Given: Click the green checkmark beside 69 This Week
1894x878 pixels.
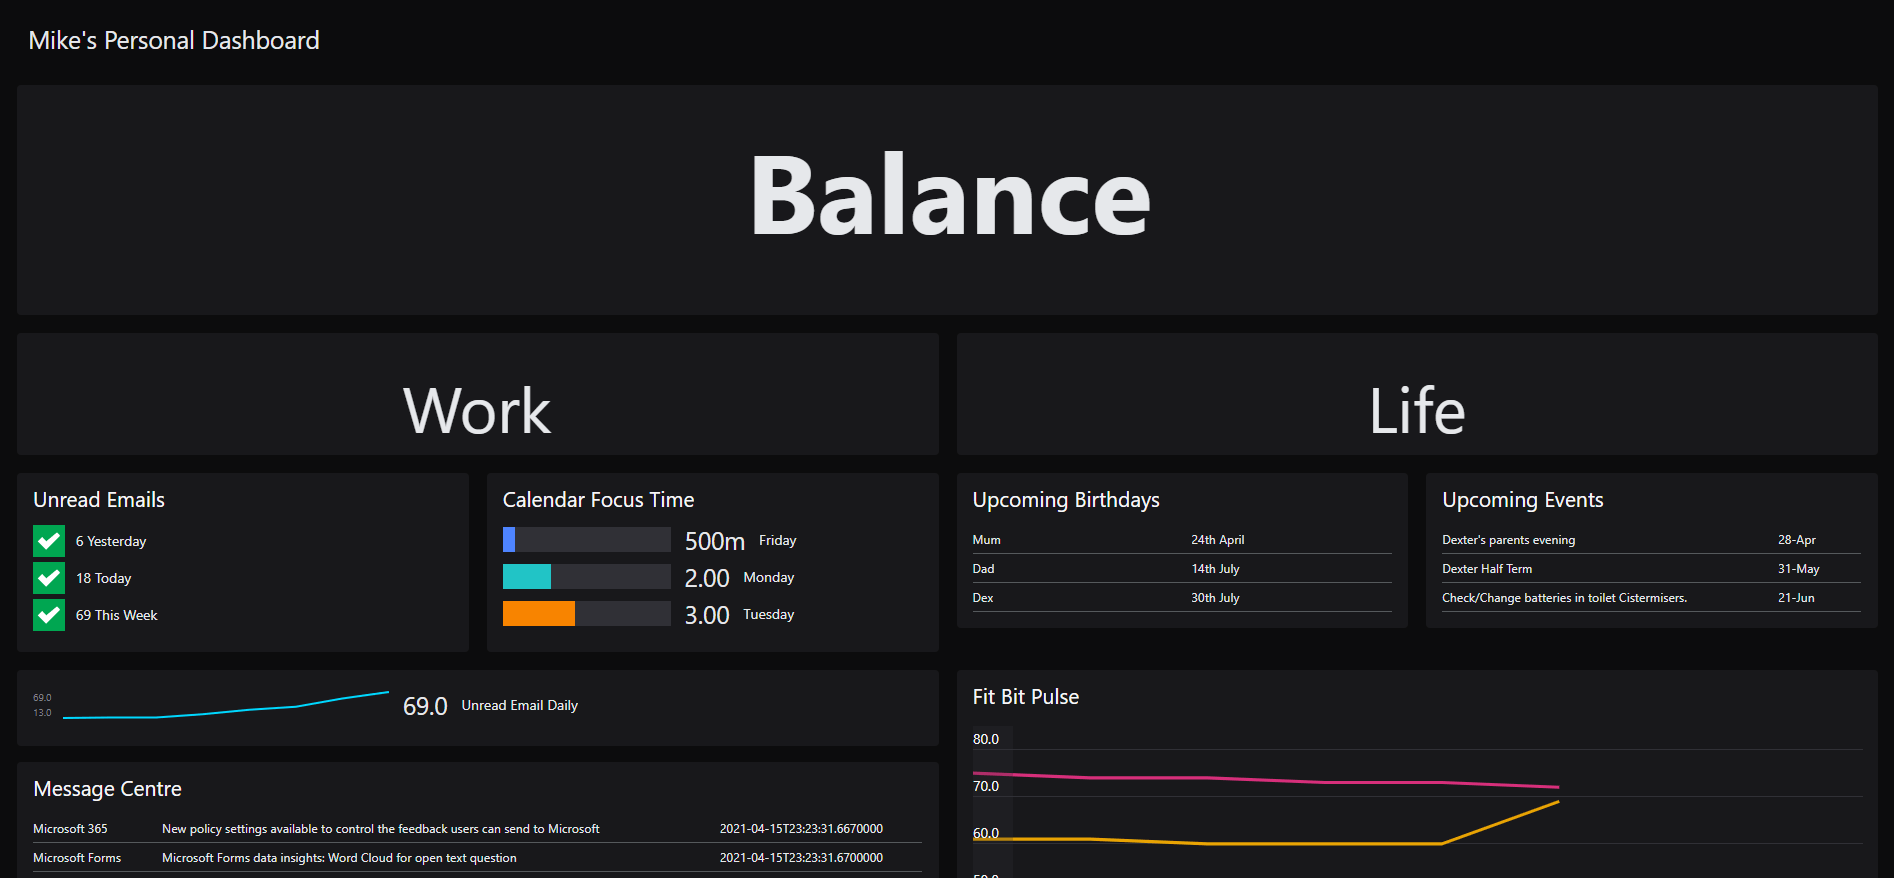Looking at the screenshot, I should tap(49, 615).
